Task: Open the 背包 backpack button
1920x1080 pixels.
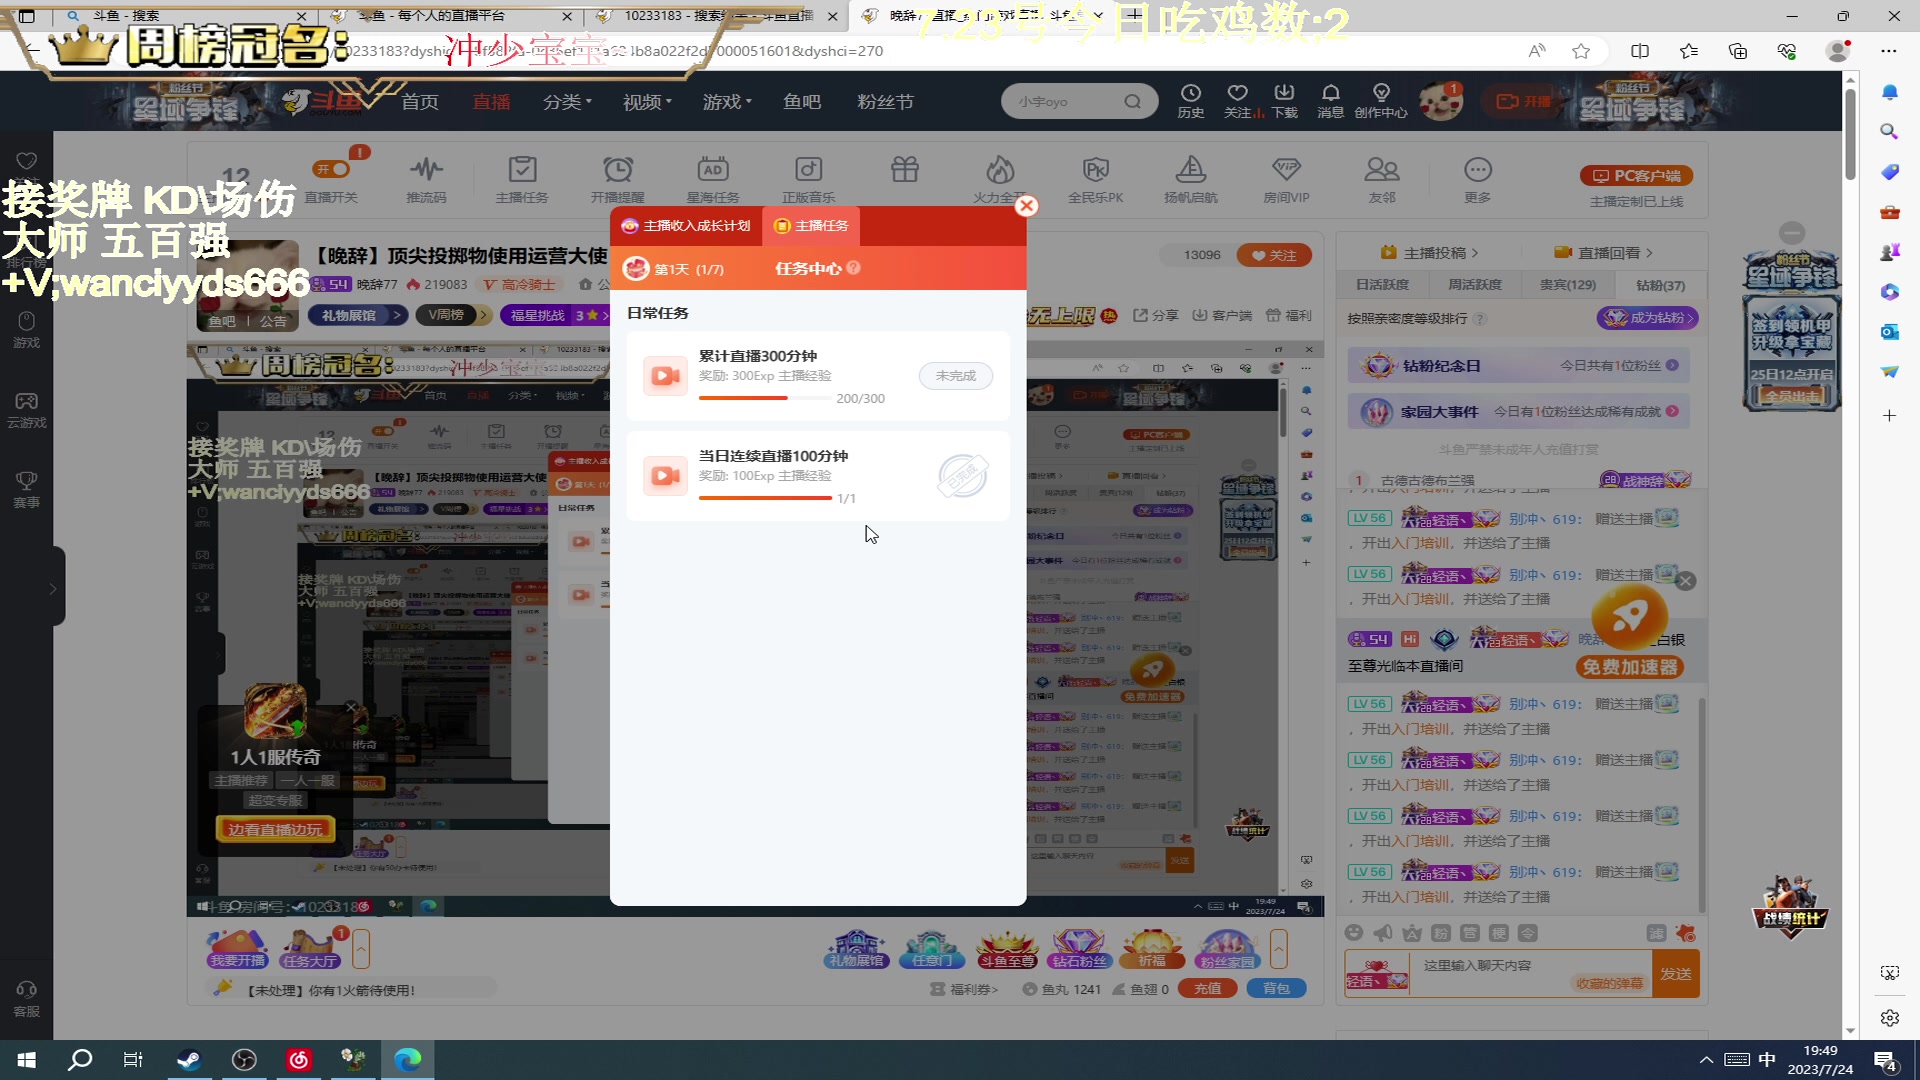Action: coord(1276,988)
